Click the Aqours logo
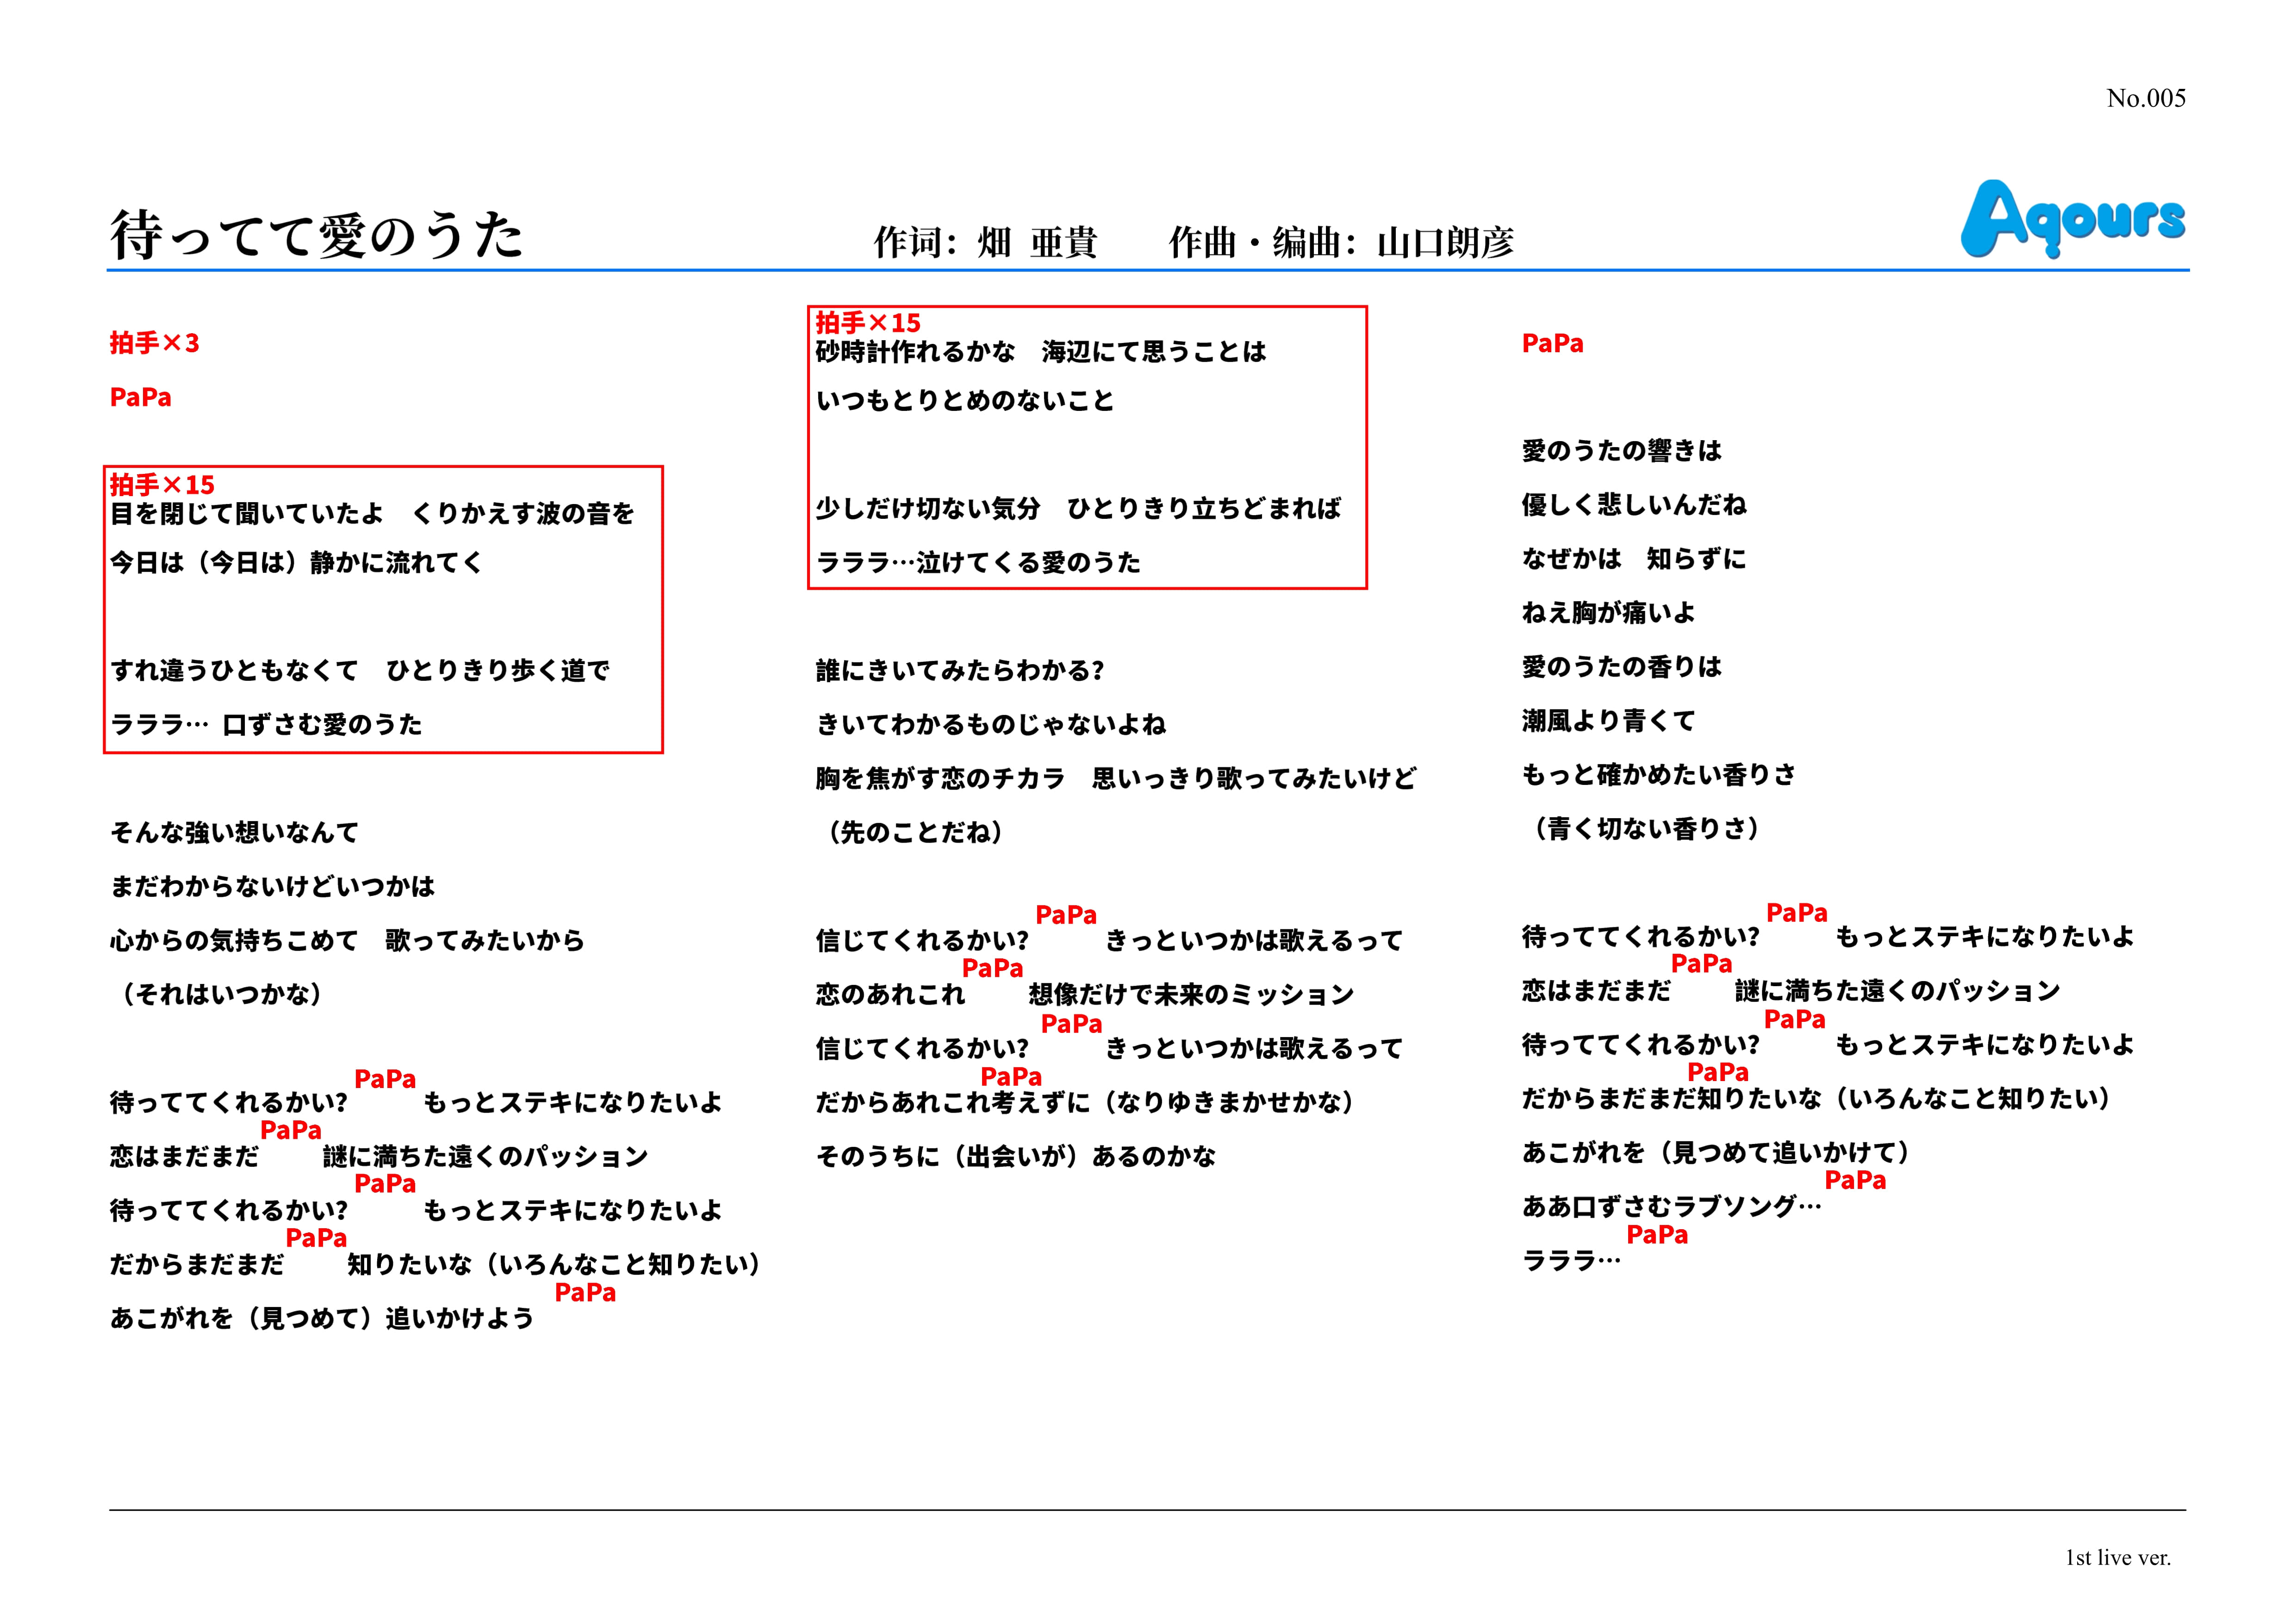Image resolution: width=2296 pixels, height=1623 pixels. click(x=2072, y=218)
